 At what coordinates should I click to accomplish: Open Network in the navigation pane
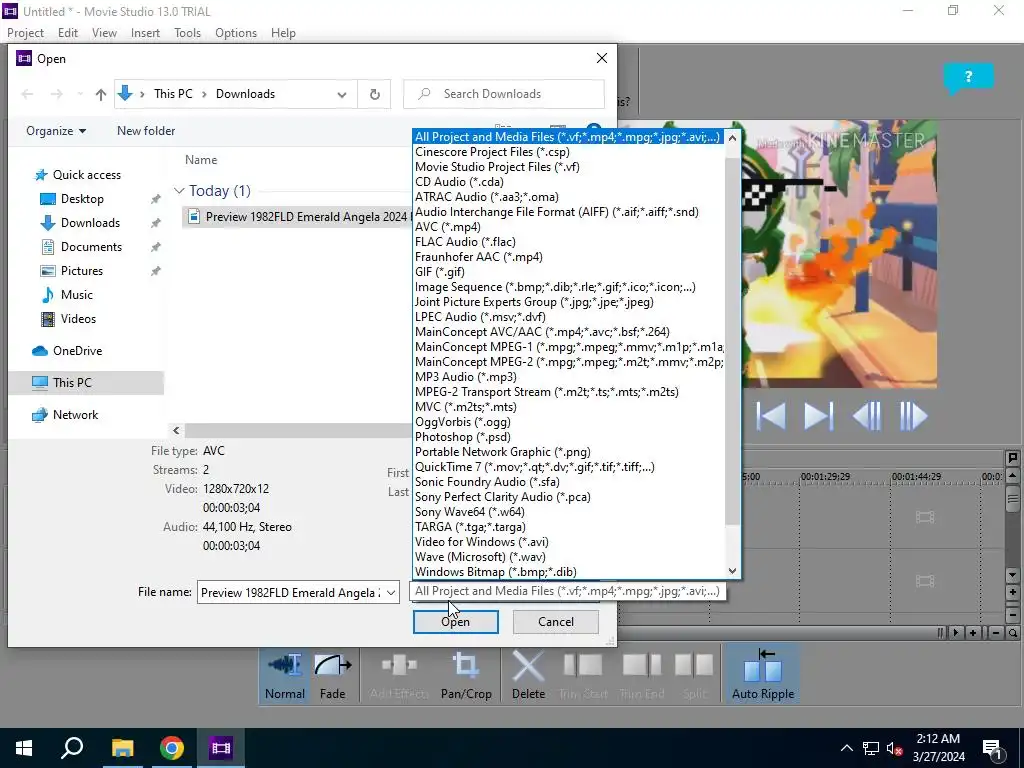(75, 415)
